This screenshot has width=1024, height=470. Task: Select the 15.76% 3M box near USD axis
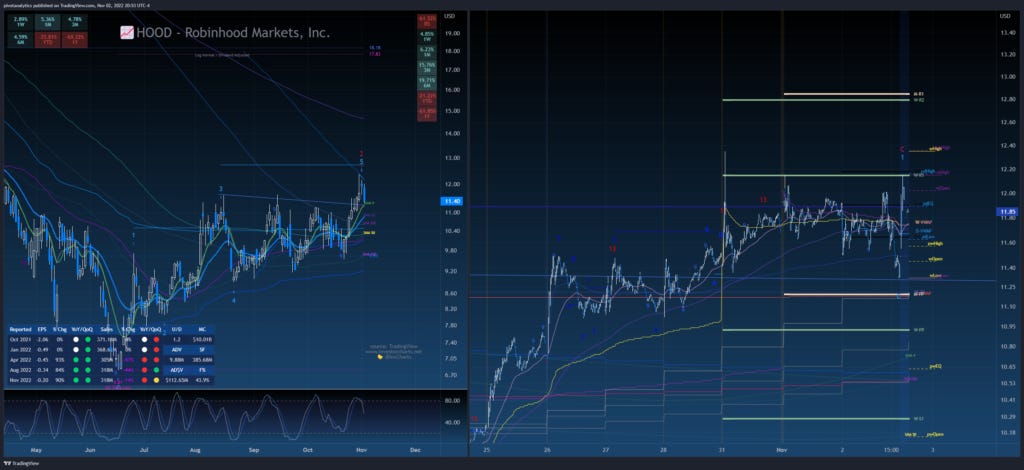[x=427, y=67]
